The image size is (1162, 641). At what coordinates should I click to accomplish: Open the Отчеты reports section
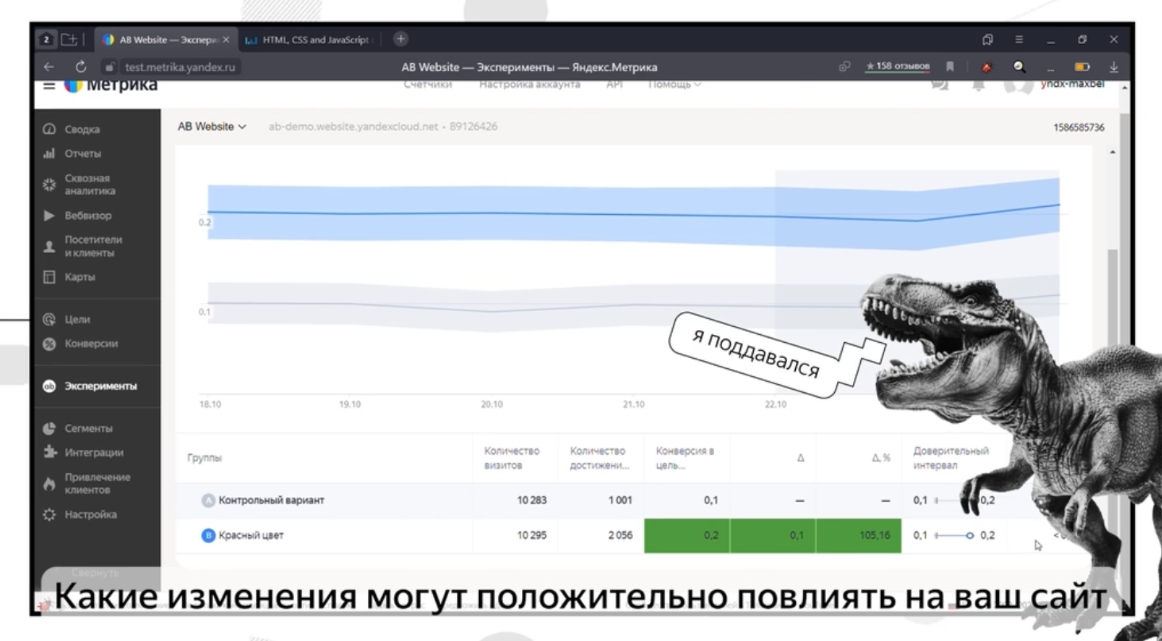coord(84,153)
